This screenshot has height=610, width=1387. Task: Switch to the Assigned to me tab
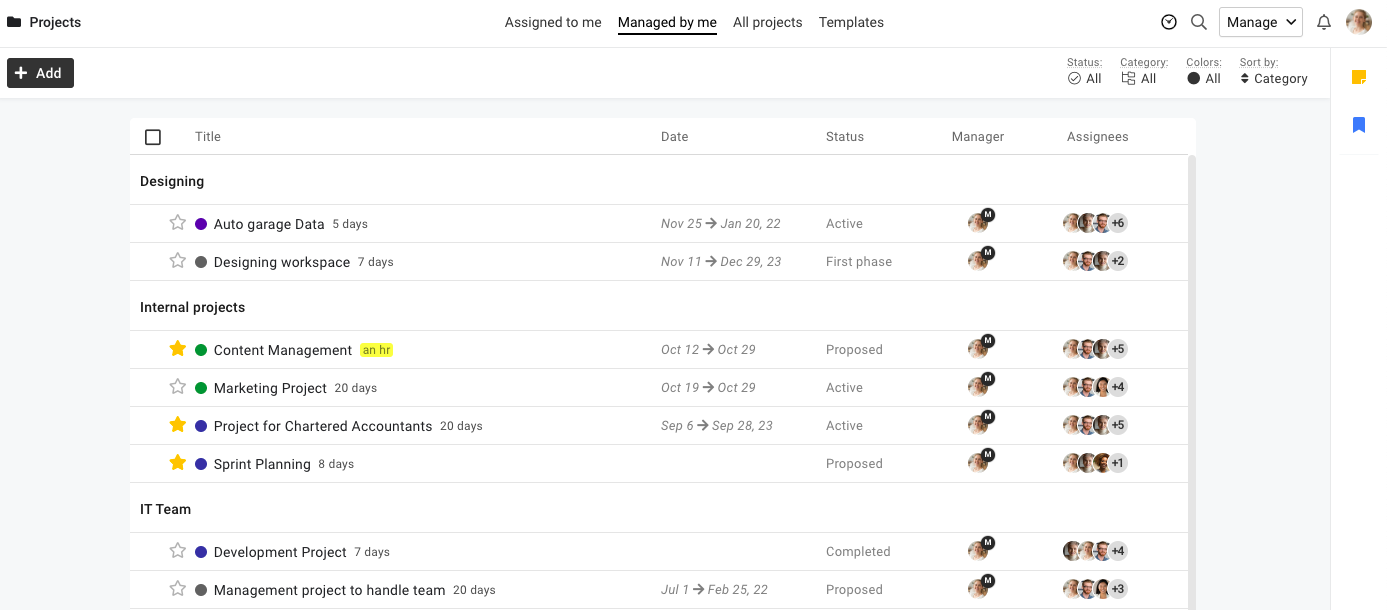(553, 21)
